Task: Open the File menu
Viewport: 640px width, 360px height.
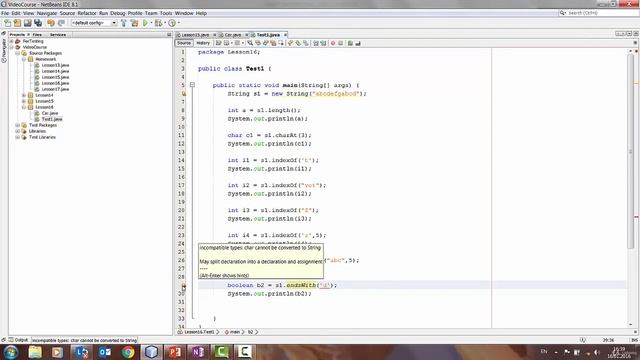Action: pos(5,13)
